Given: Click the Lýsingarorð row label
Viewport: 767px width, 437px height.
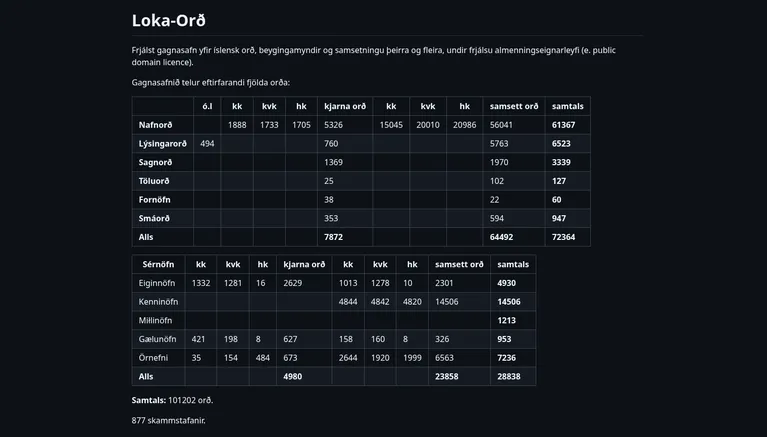Looking at the screenshot, I should point(162,144).
